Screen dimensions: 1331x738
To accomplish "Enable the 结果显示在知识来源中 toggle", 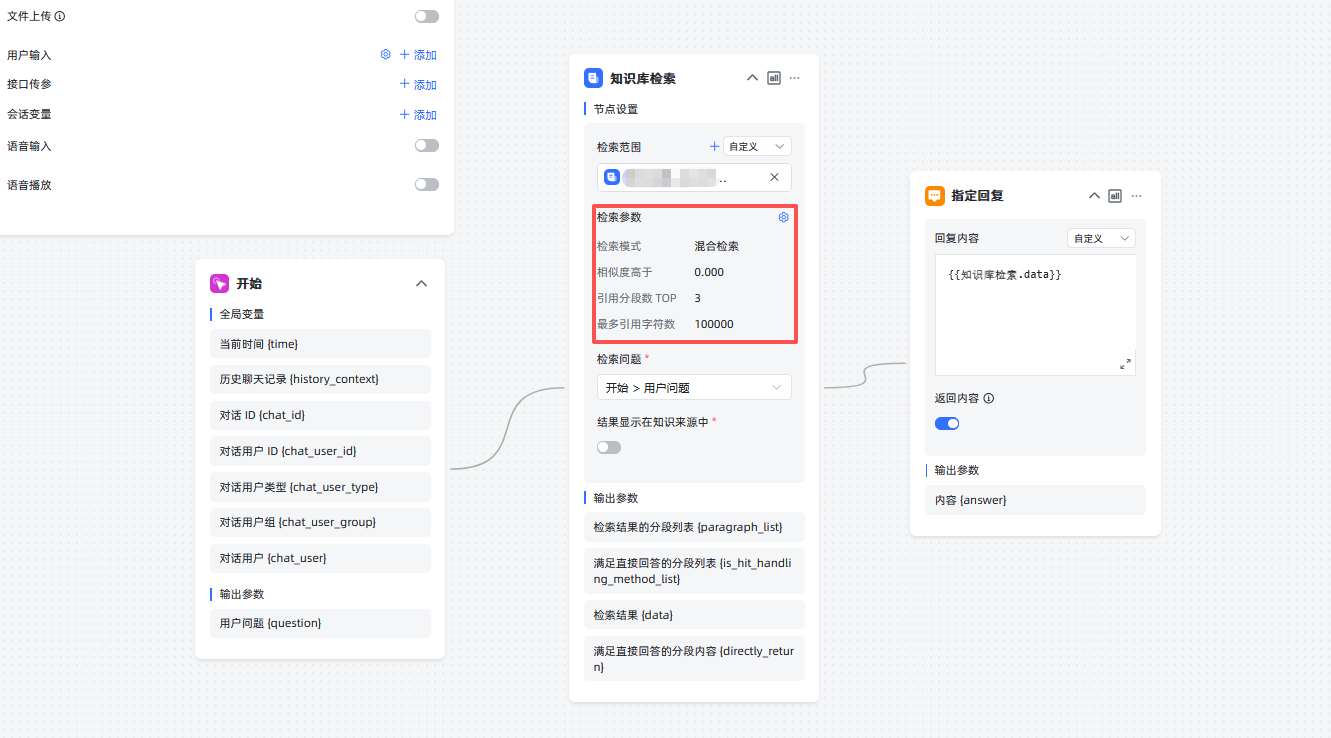I will tap(609, 446).
